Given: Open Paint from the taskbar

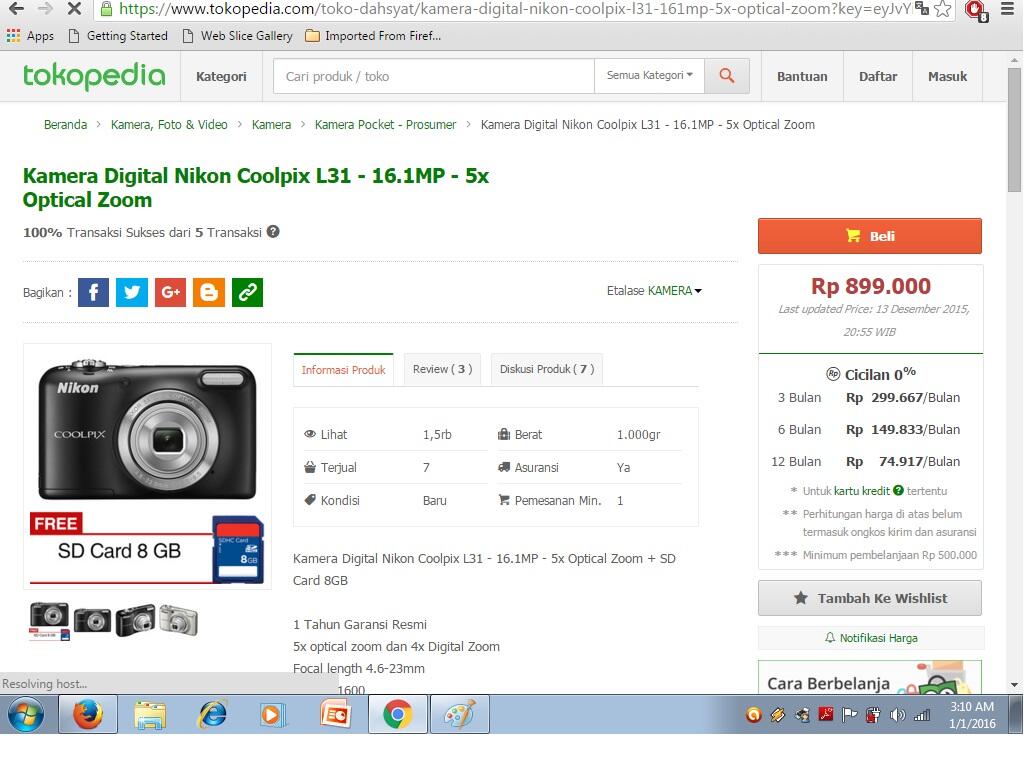Looking at the screenshot, I should (459, 714).
